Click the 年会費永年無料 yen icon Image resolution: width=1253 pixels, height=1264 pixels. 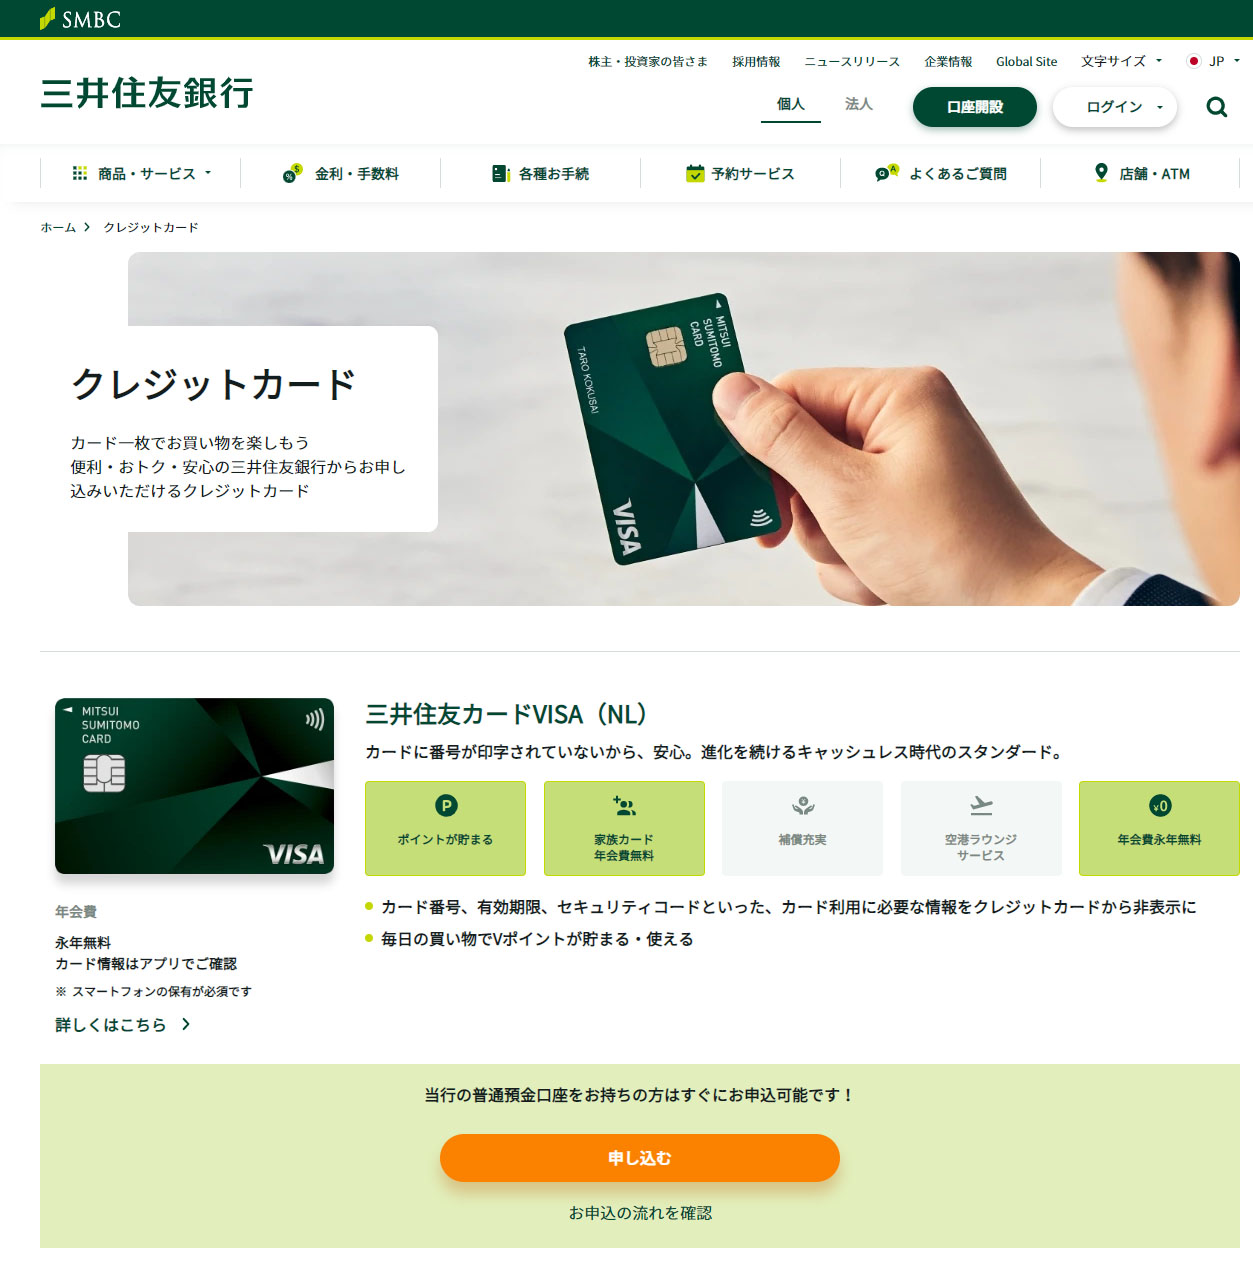point(1160,806)
